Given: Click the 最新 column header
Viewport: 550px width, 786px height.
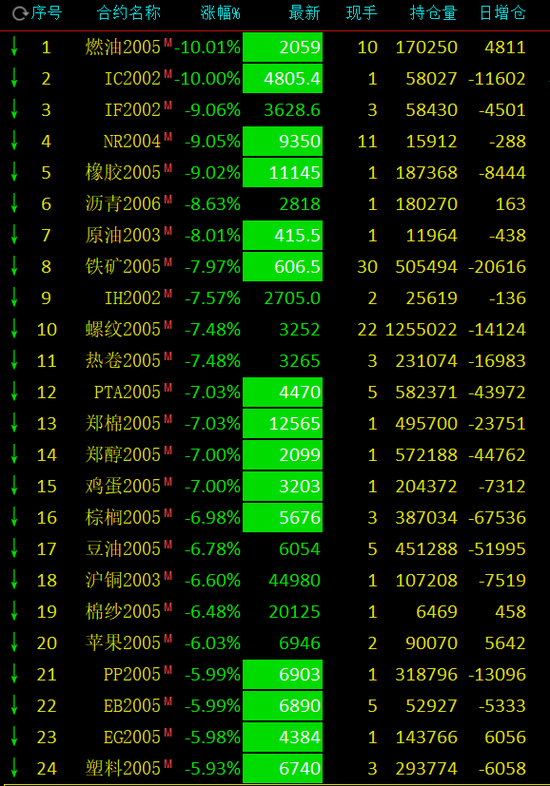Looking at the screenshot, I should click(304, 13).
